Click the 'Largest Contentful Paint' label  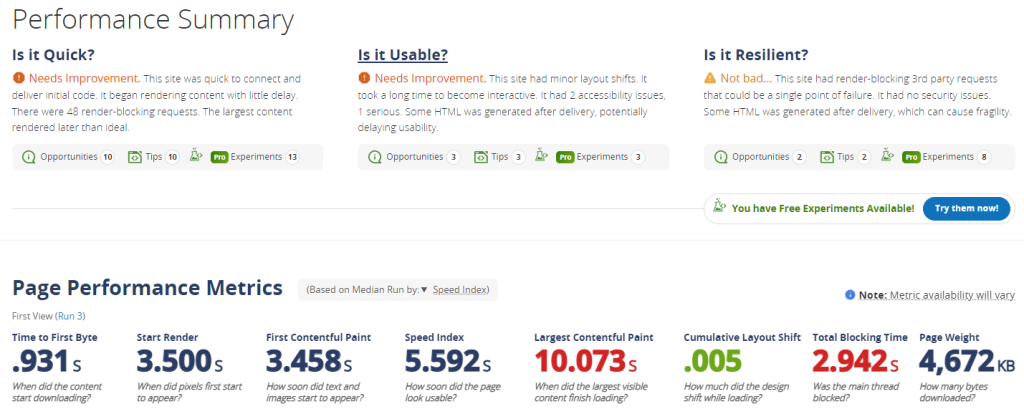coord(594,338)
